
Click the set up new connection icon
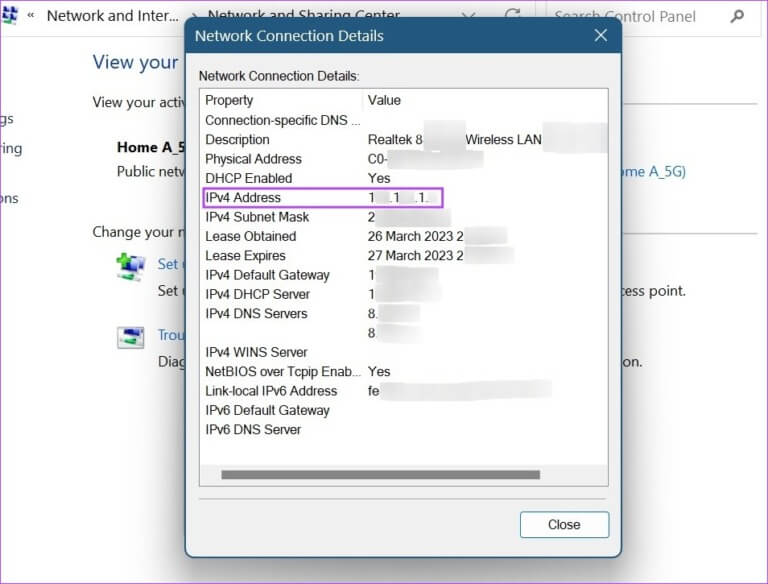tap(130, 267)
